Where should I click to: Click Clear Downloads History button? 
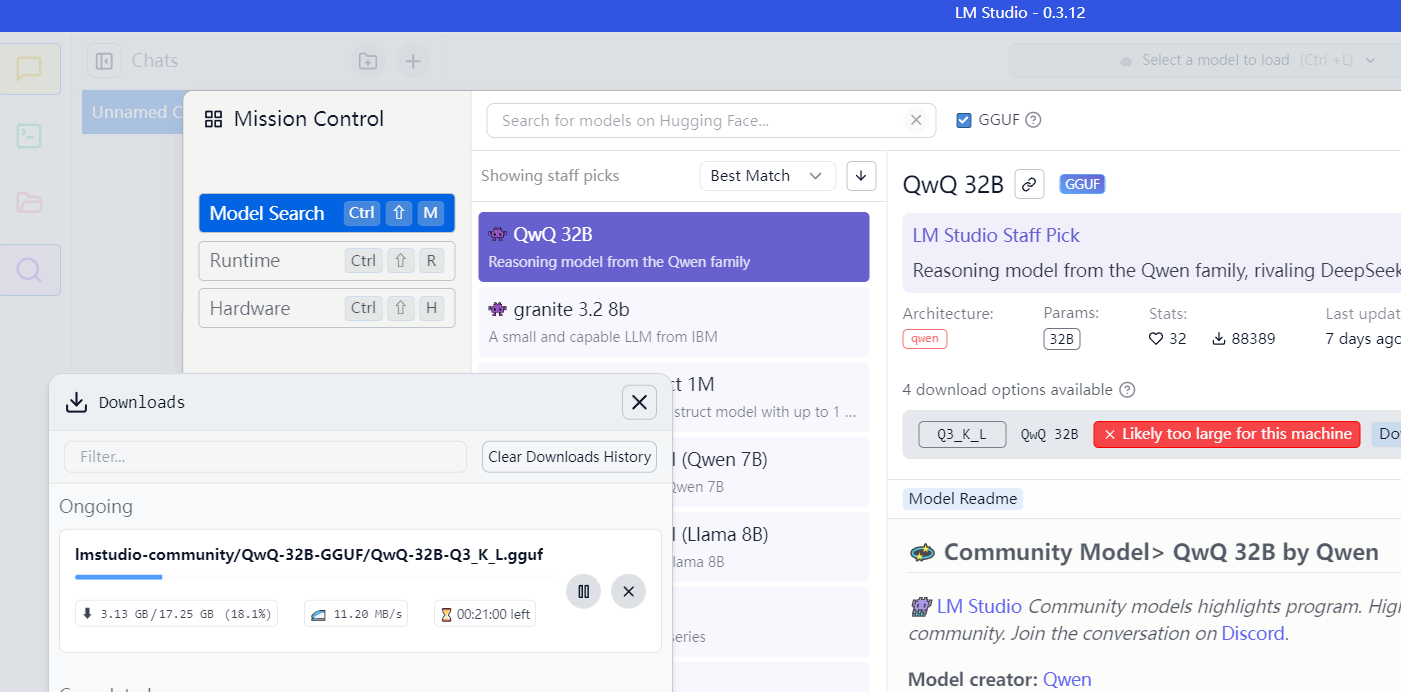pos(569,457)
